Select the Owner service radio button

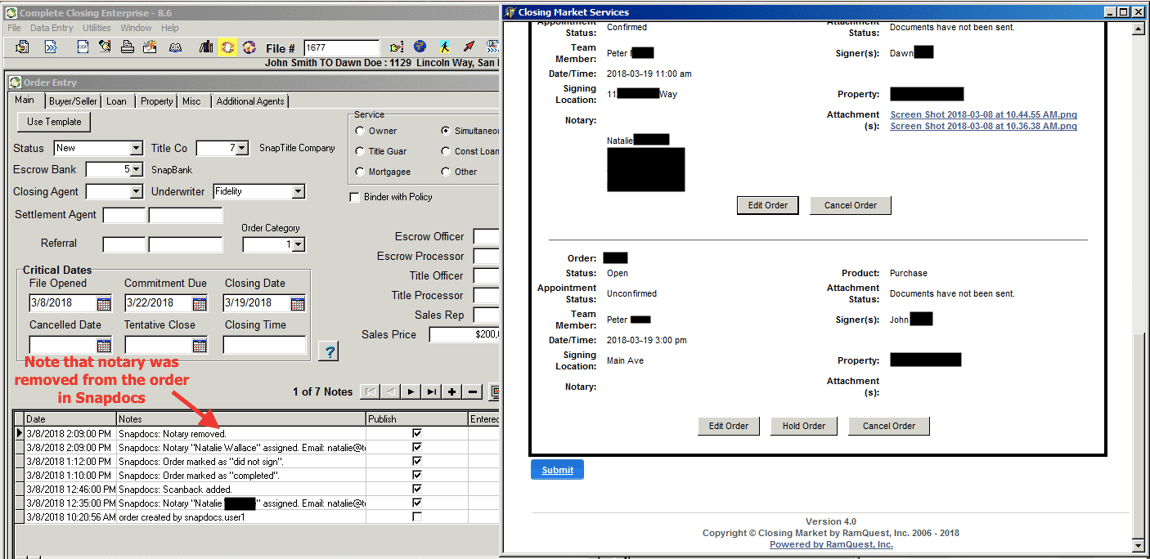[x=359, y=131]
